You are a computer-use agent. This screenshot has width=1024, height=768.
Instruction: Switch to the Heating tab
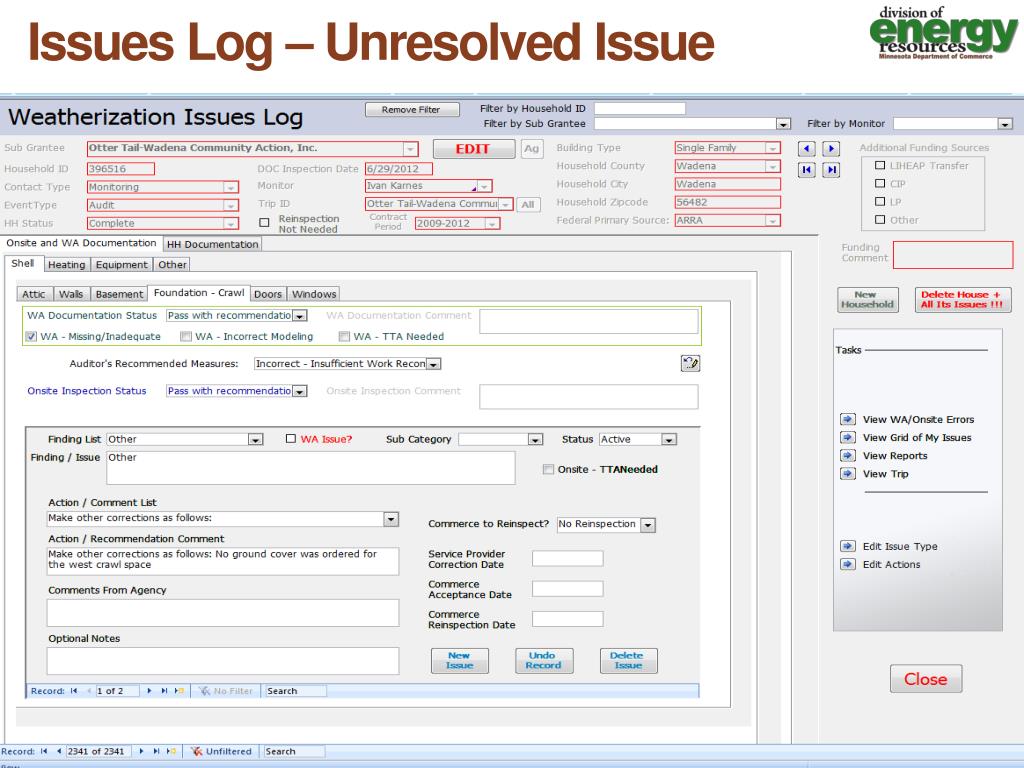pyautogui.click(x=66, y=265)
